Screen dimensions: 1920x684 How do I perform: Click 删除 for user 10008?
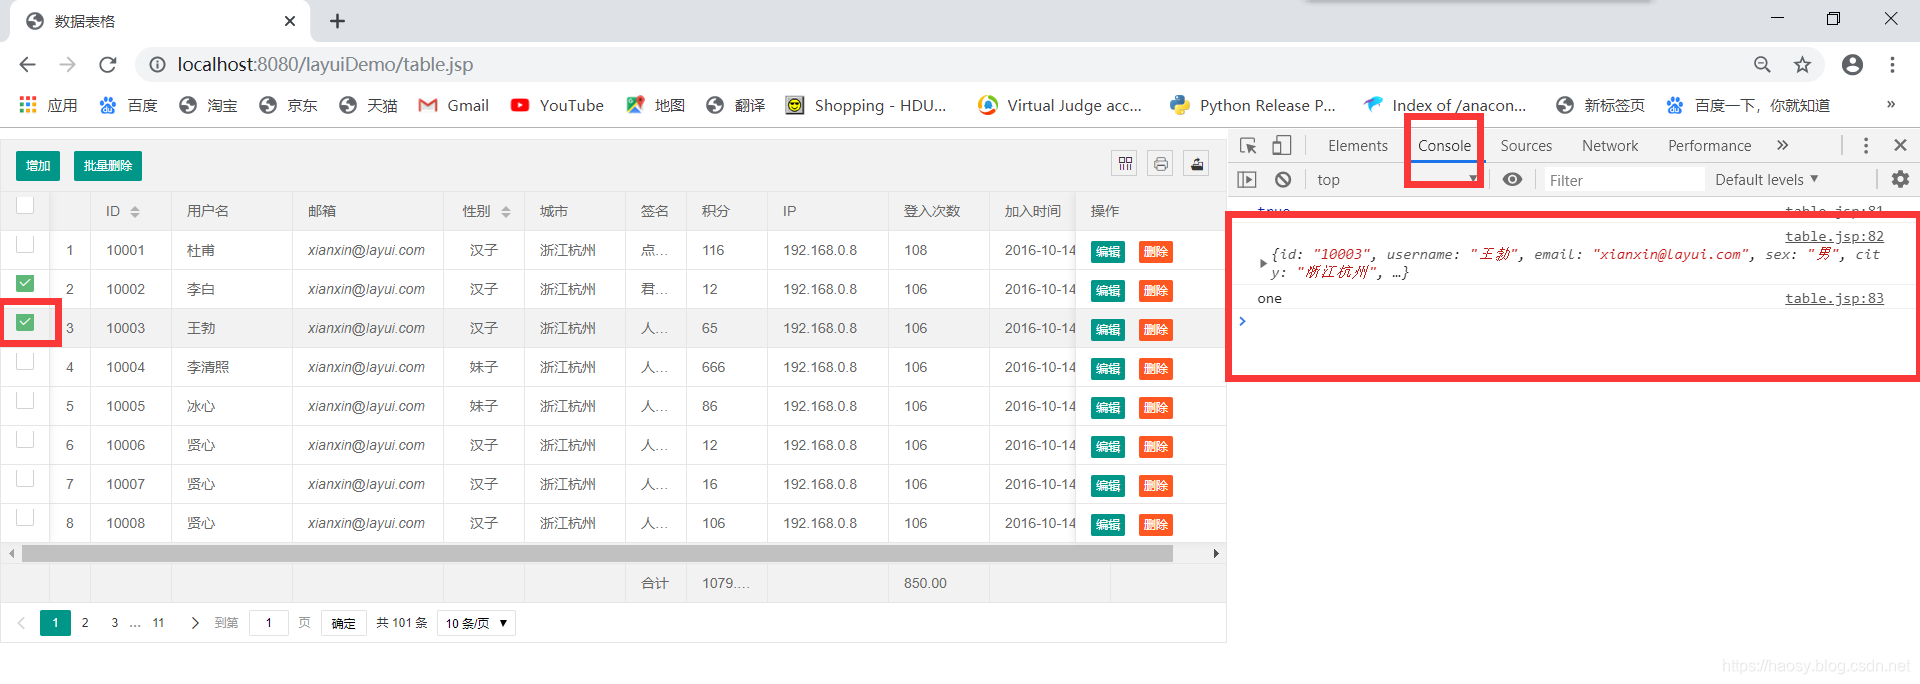1155,525
